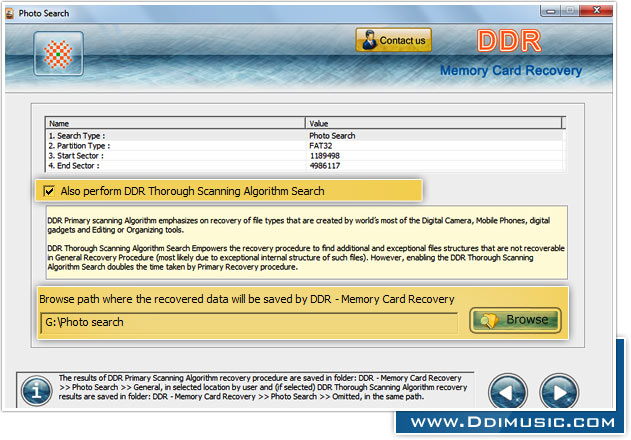
Task: Select the Value column header
Action: (x=434, y=123)
